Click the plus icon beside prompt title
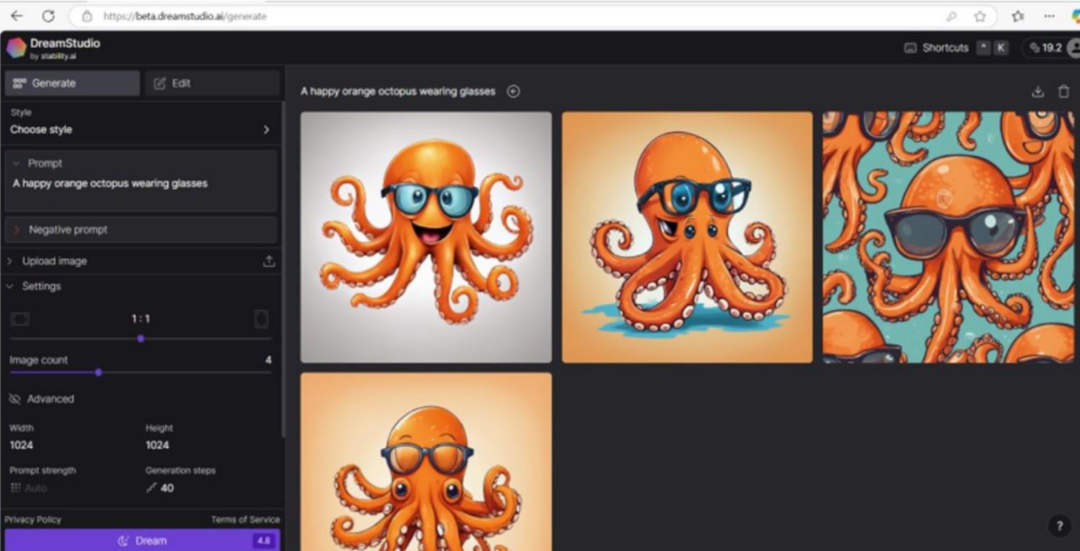 (x=513, y=91)
